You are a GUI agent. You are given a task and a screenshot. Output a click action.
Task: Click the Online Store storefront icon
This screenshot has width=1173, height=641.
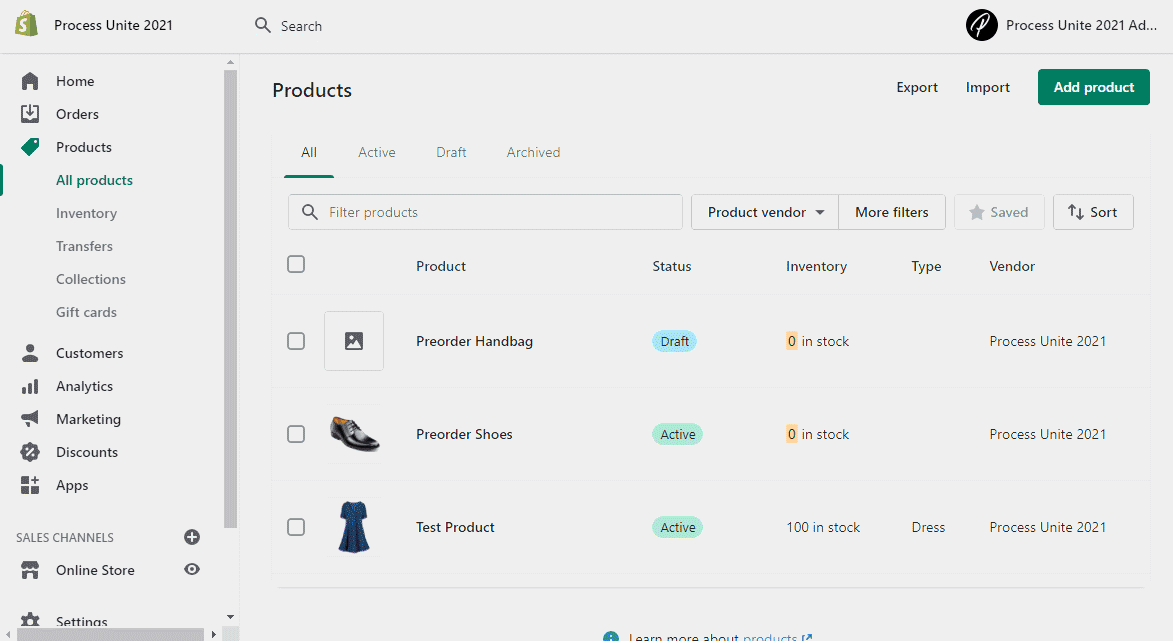(30, 570)
